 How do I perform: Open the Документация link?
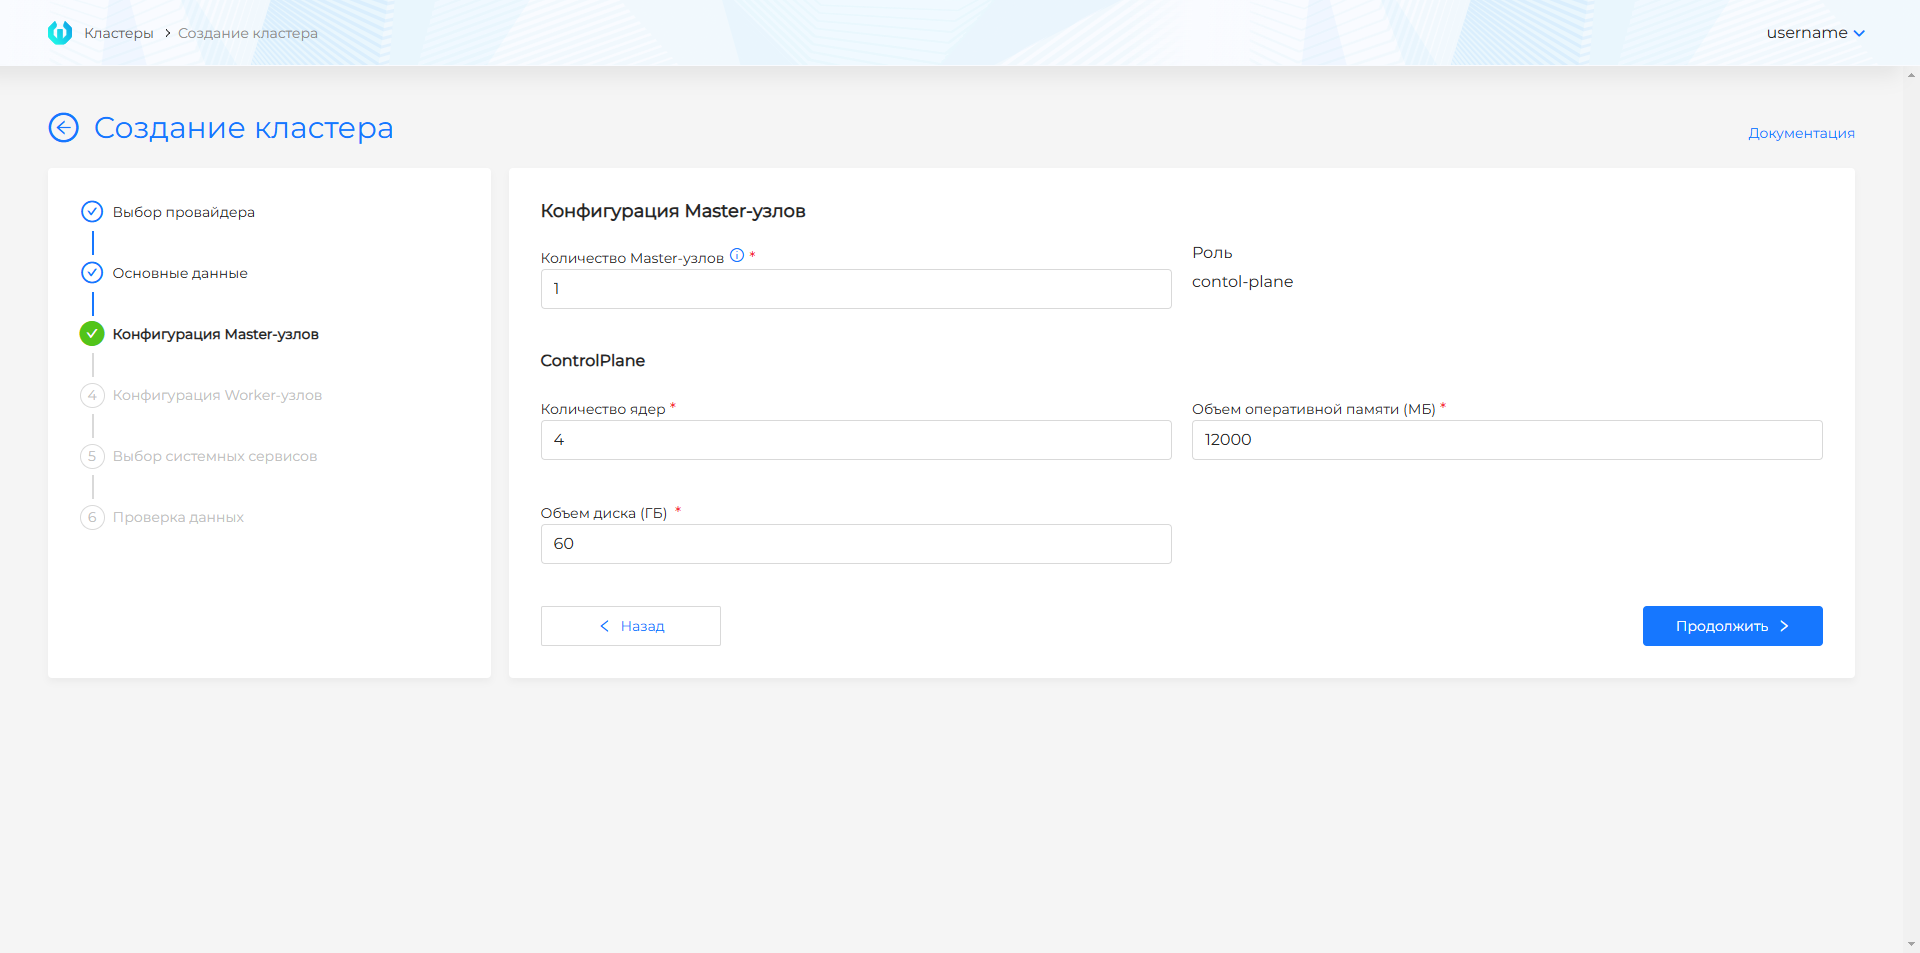(1801, 133)
